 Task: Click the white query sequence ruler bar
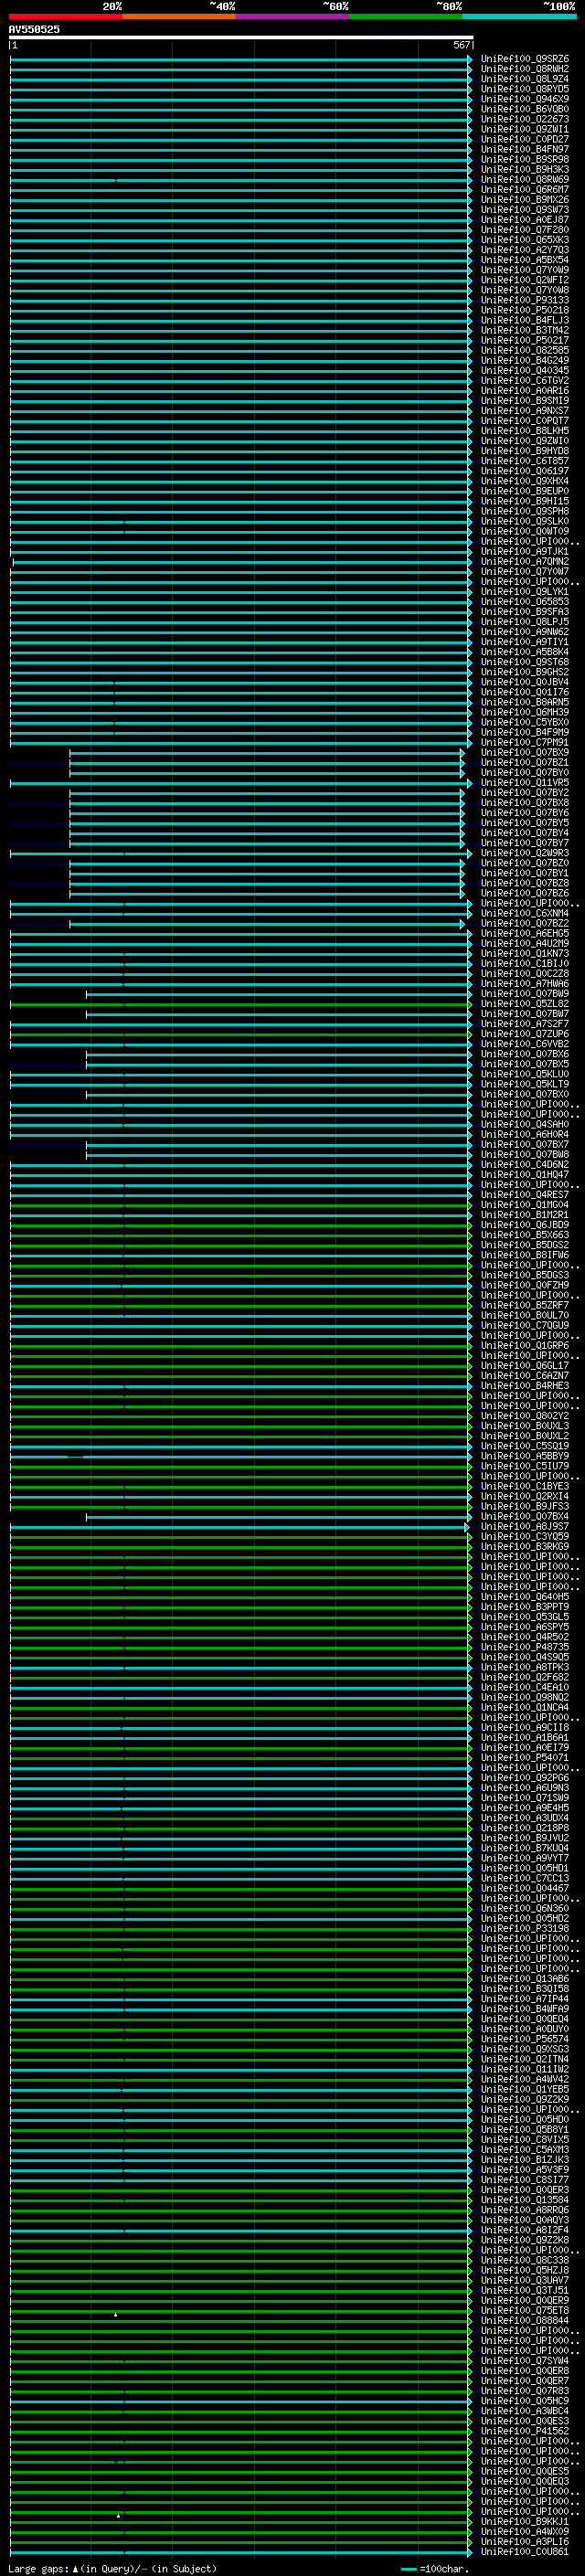click(x=240, y=38)
